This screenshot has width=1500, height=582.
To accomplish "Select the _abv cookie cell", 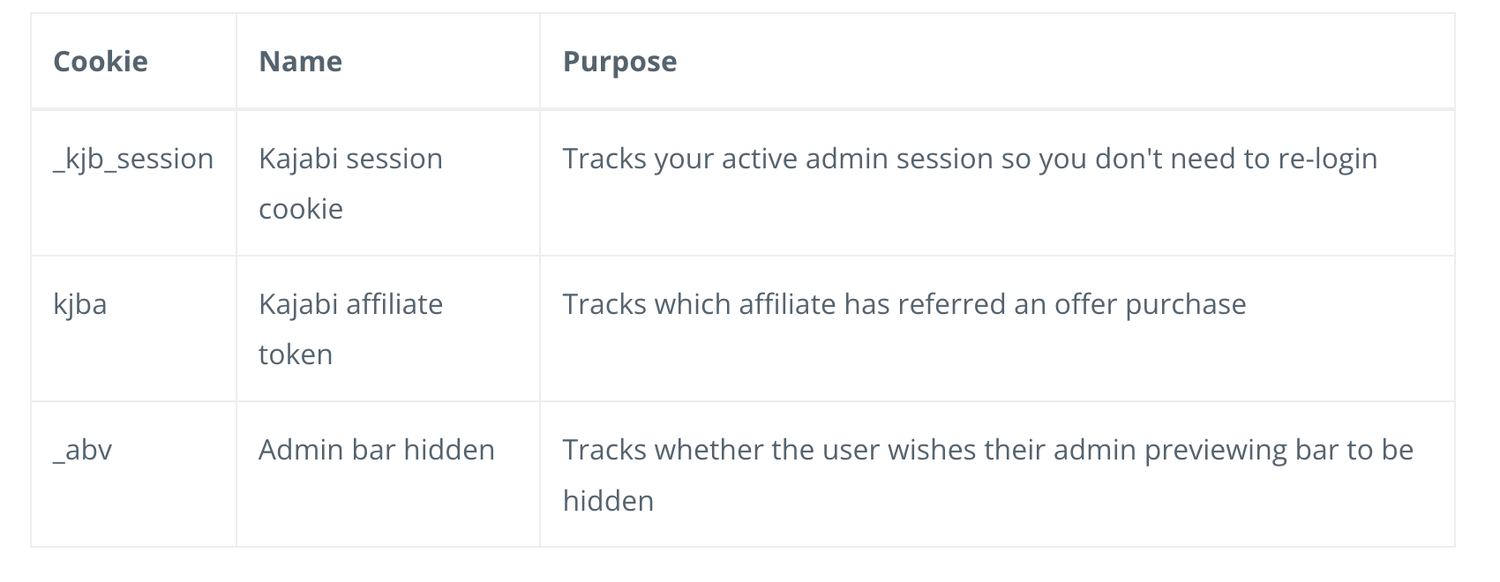I will click(x=82, y=450).
